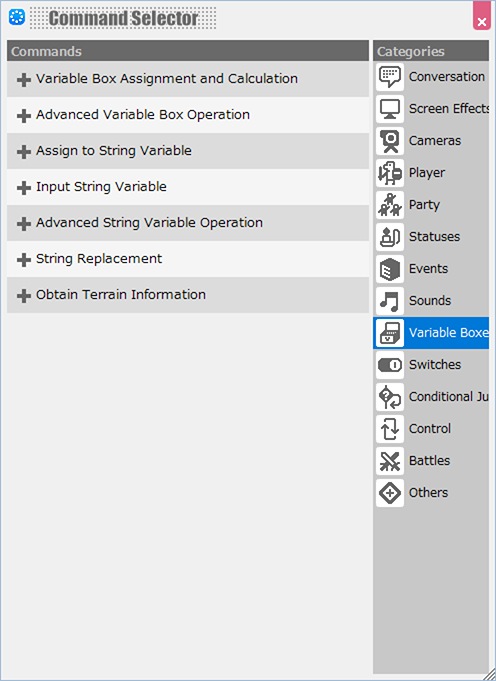The image size is (496, 681).
Task: Click the window resize grip corner
Action: point(489,674)
